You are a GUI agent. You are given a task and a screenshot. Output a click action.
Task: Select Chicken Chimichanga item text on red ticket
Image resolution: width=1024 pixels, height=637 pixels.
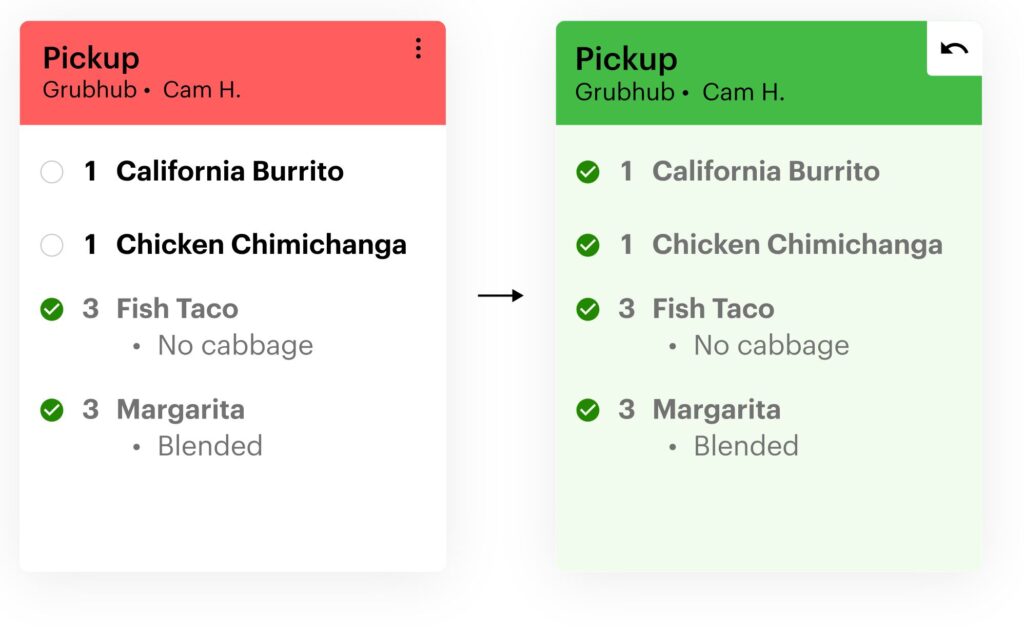pos(261,245)
